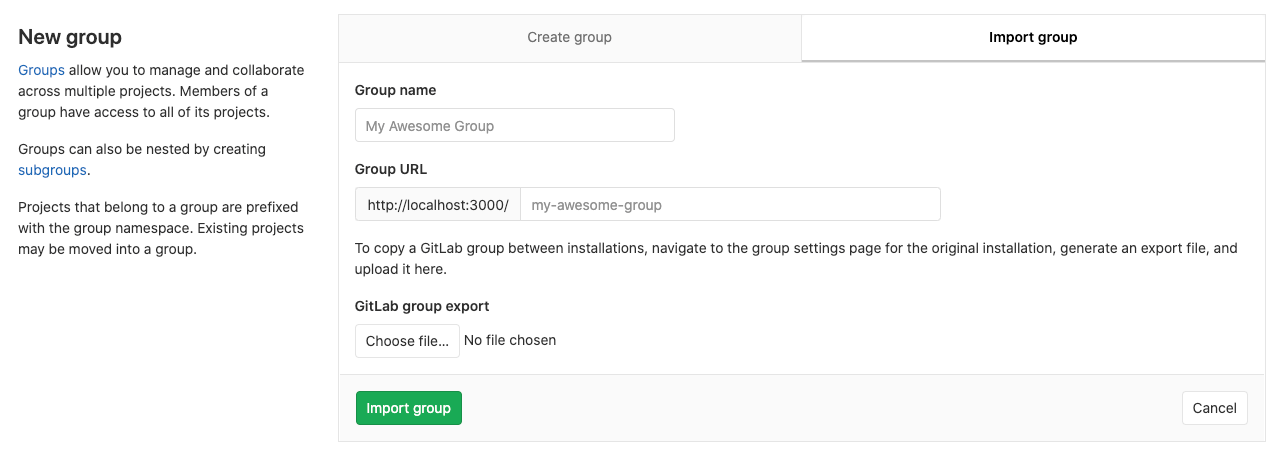Focus the Group name text field
Screen dimensions: 1284x459
pos(514,126)
